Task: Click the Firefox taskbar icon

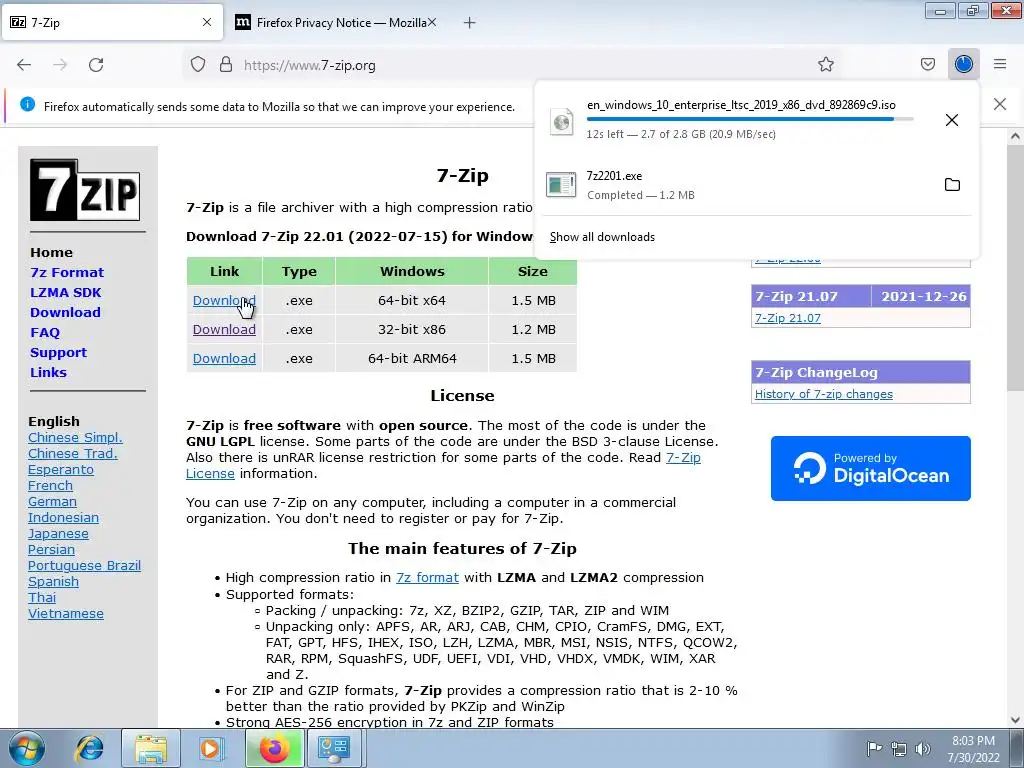Action: point(274,748)
